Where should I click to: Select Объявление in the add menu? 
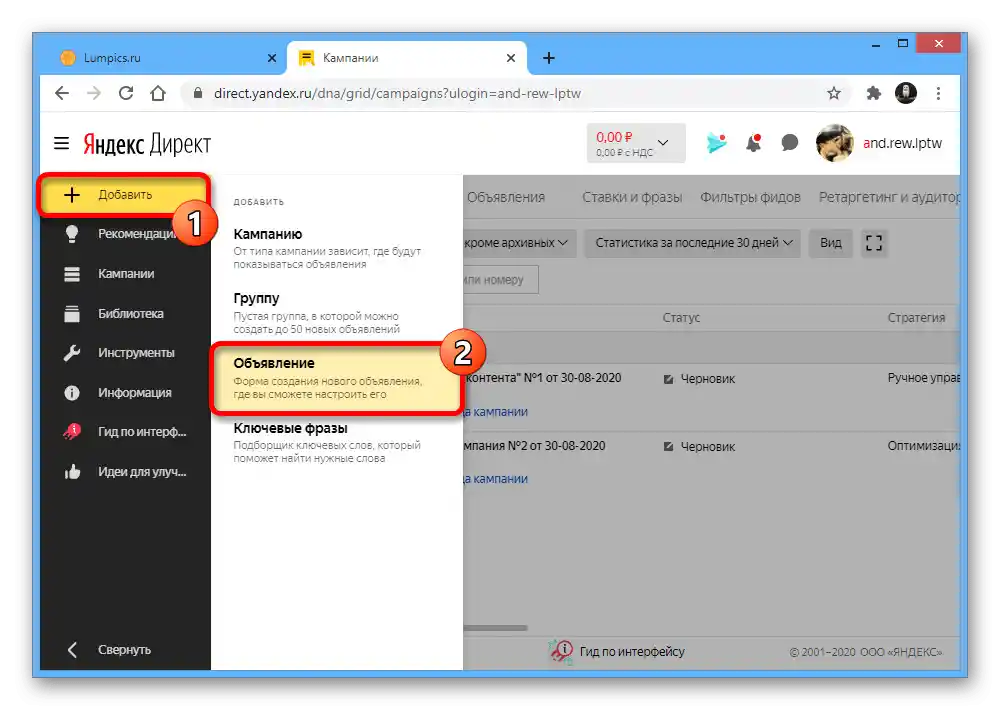(335, 378)
